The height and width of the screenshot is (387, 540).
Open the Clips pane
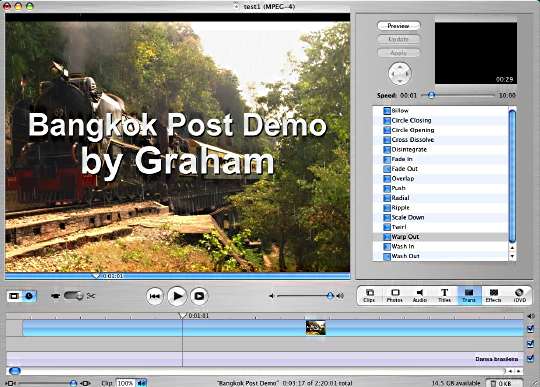click(x=369, y=295)
